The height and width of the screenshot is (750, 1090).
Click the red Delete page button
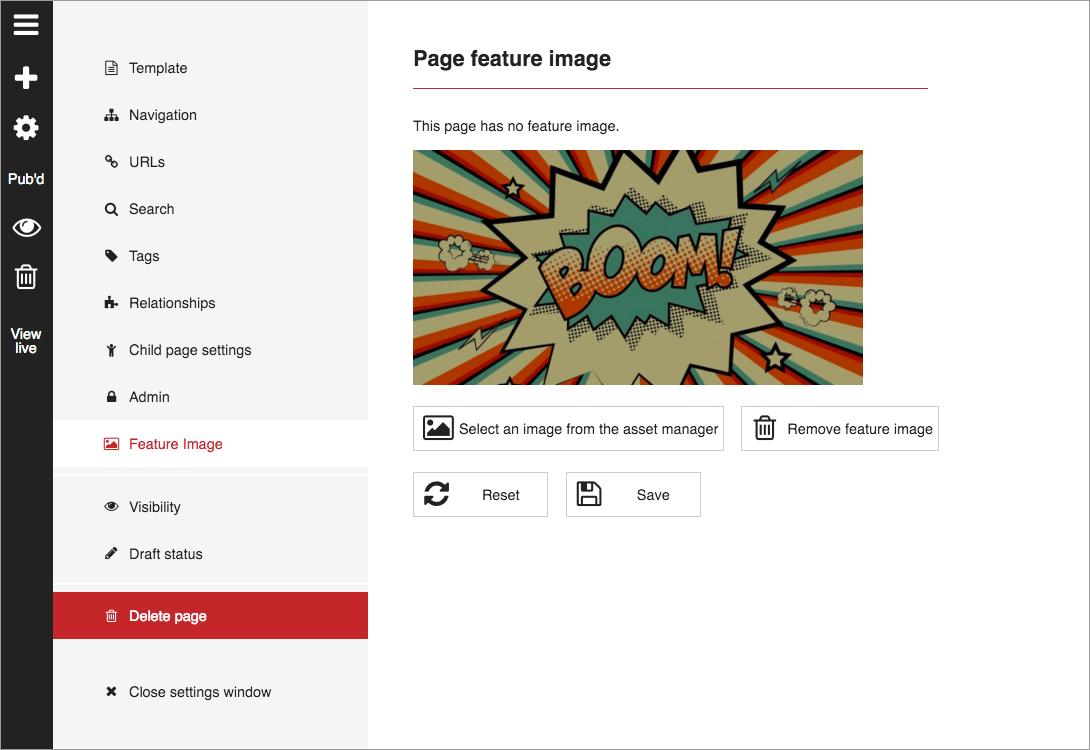tap(210, 616)
